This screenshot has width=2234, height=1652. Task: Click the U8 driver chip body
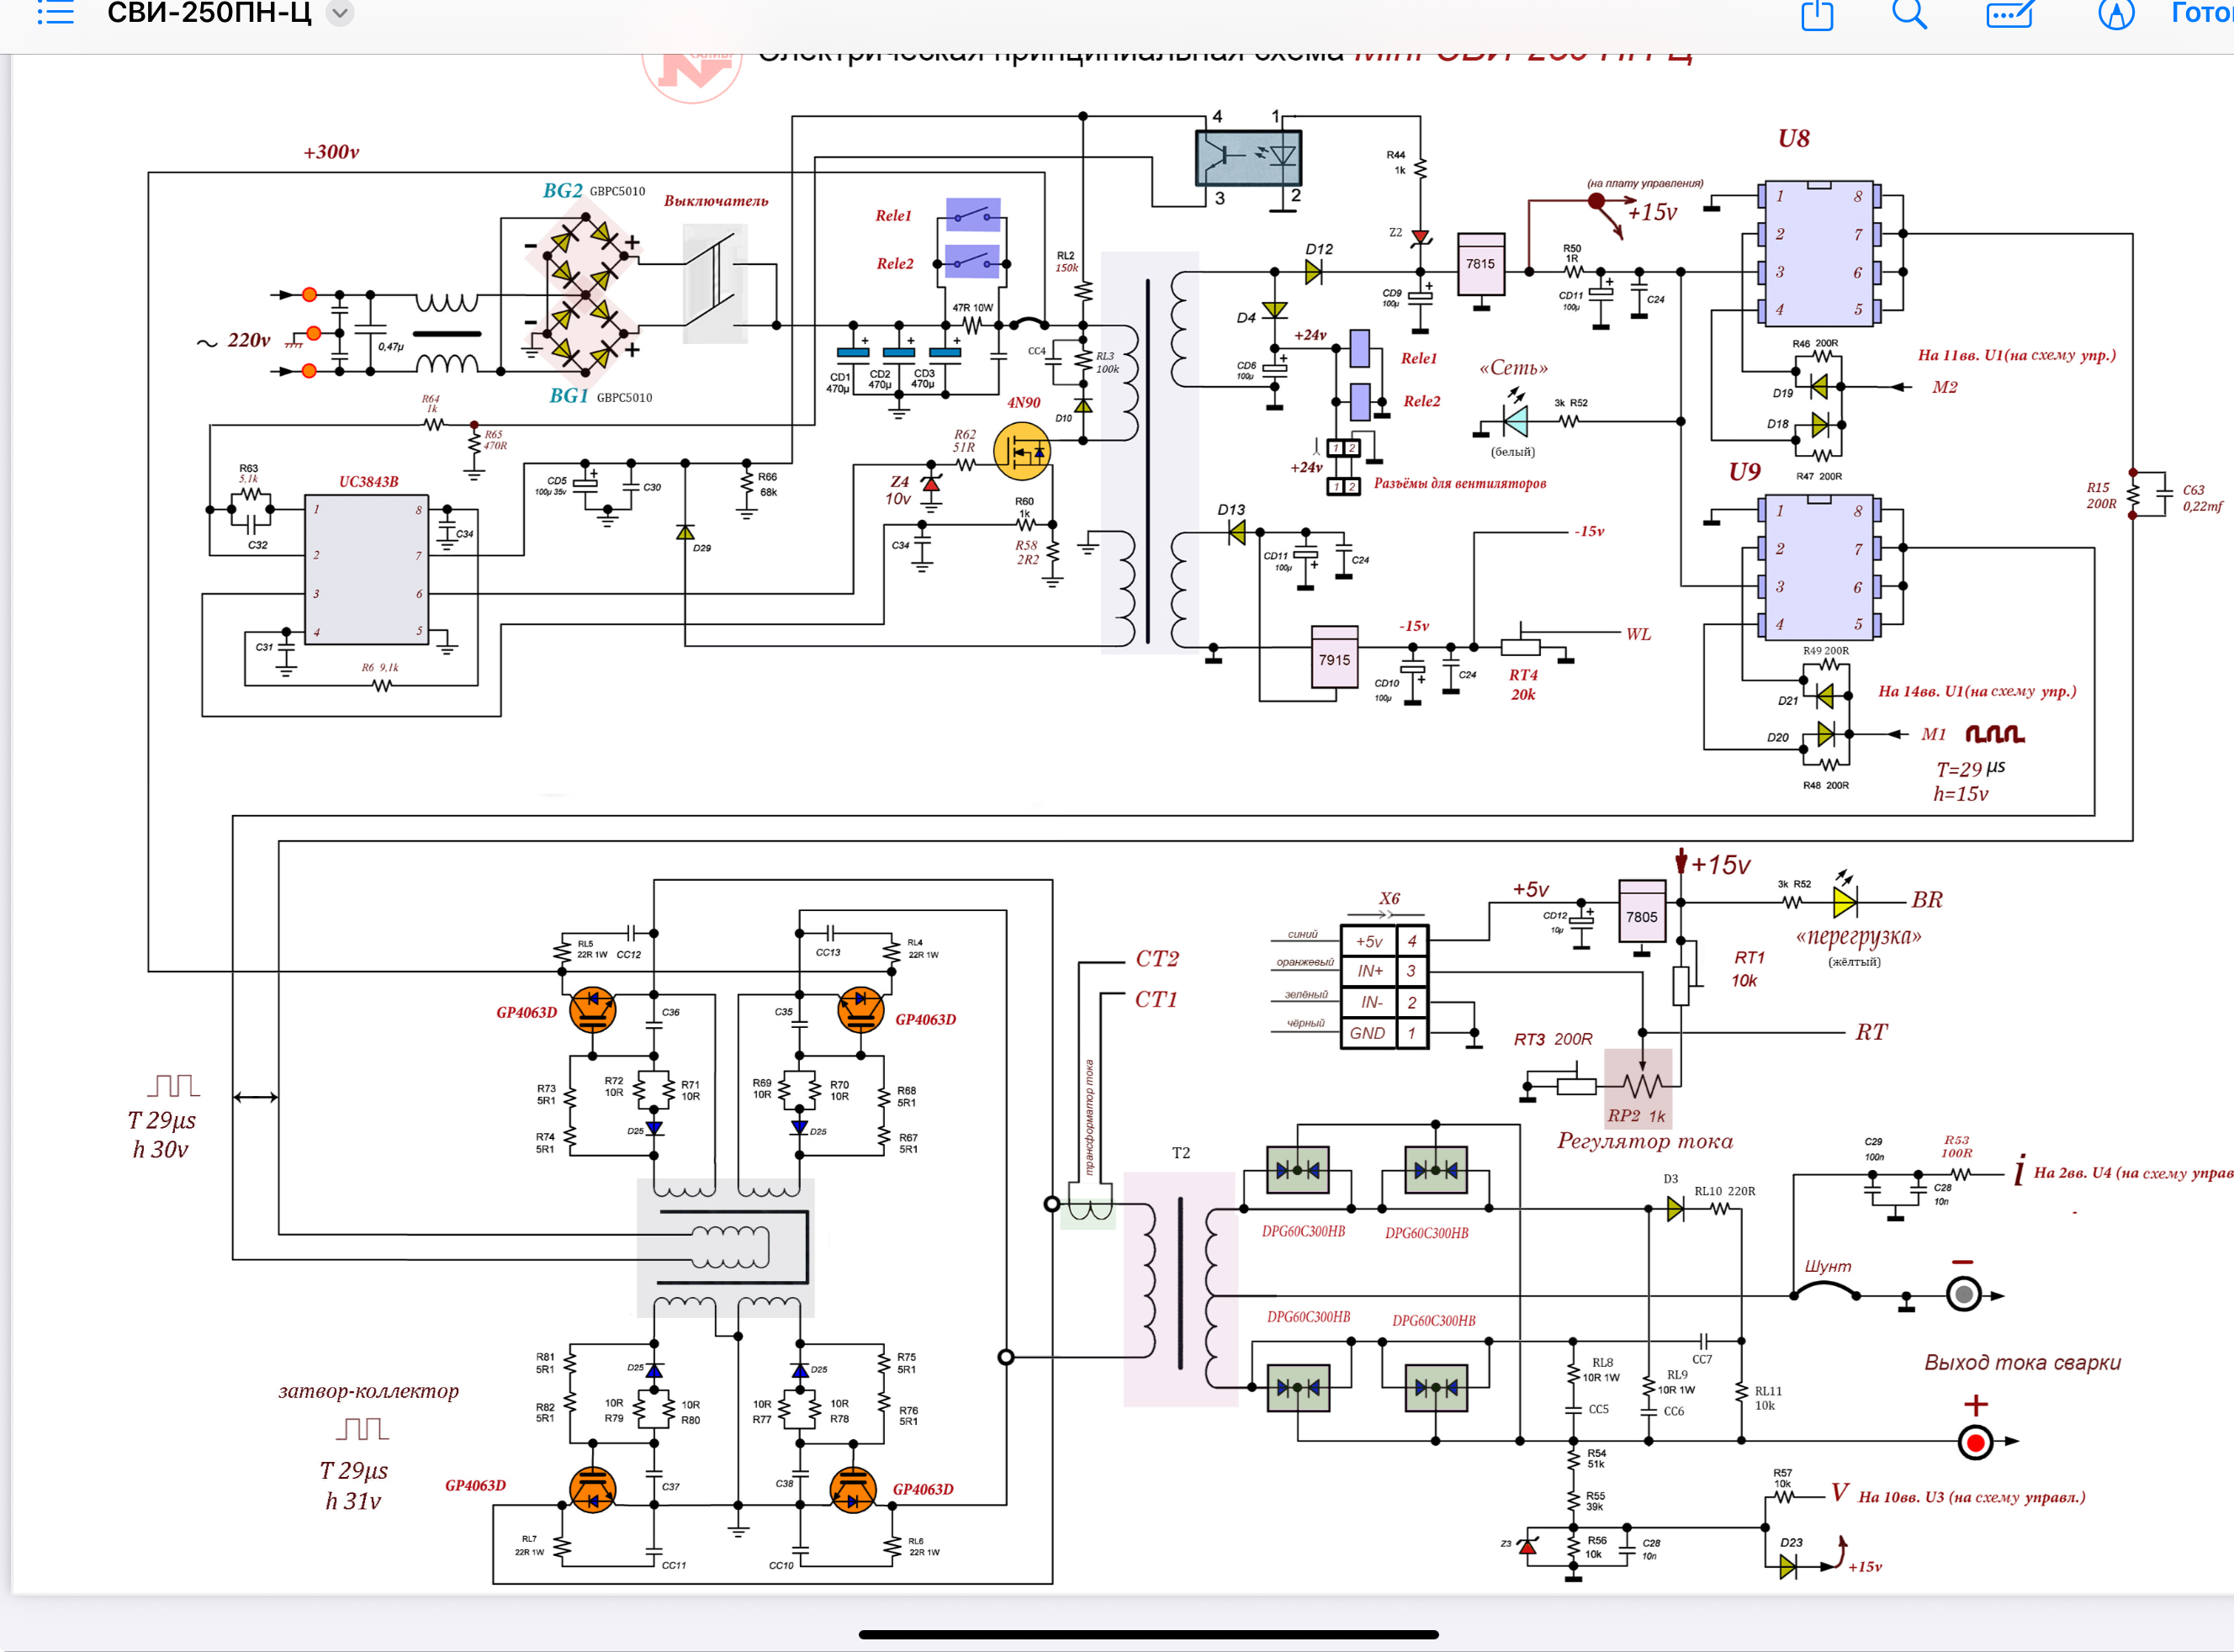1819,253
